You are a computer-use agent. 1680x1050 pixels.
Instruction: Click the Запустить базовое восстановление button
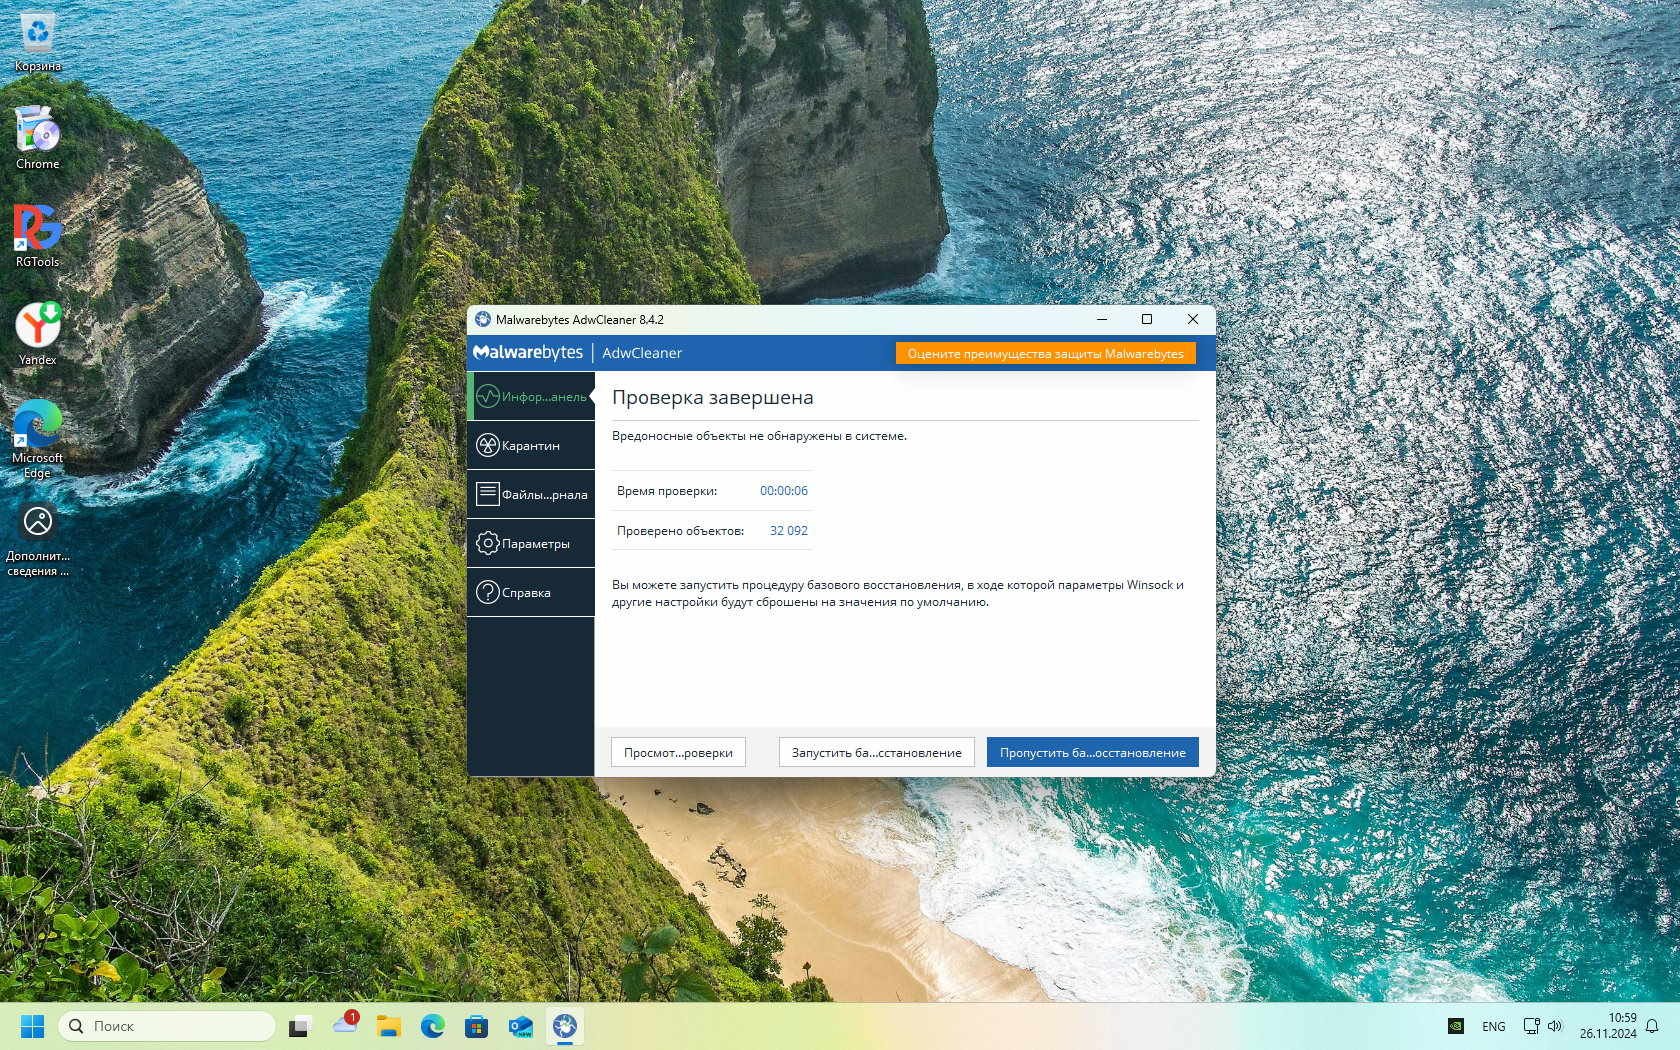click(876, 752)
